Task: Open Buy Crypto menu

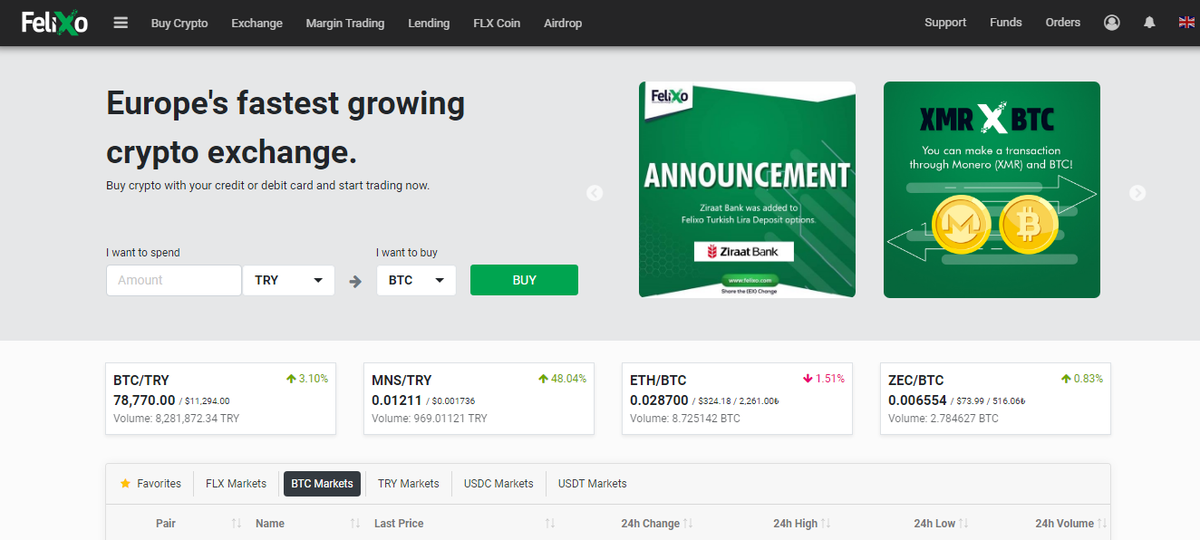Action: pyautogui.click(x=180, y=23)
